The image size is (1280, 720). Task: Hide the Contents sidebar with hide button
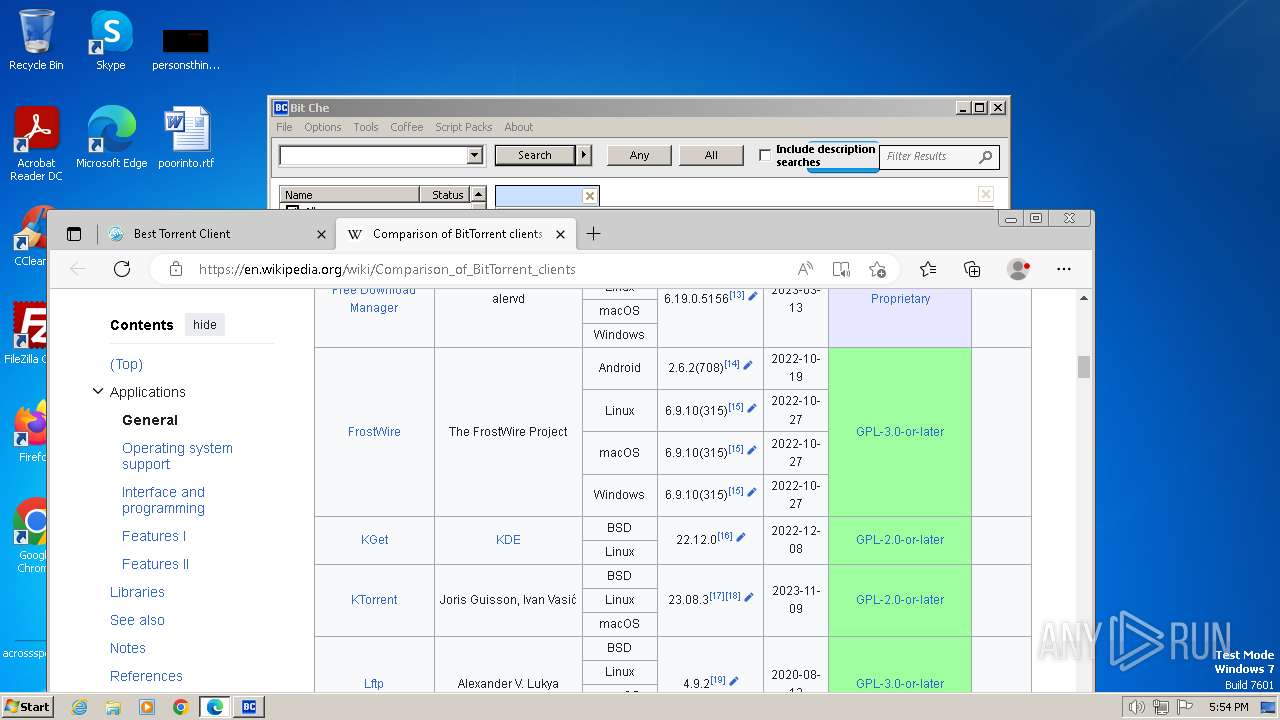205,325
